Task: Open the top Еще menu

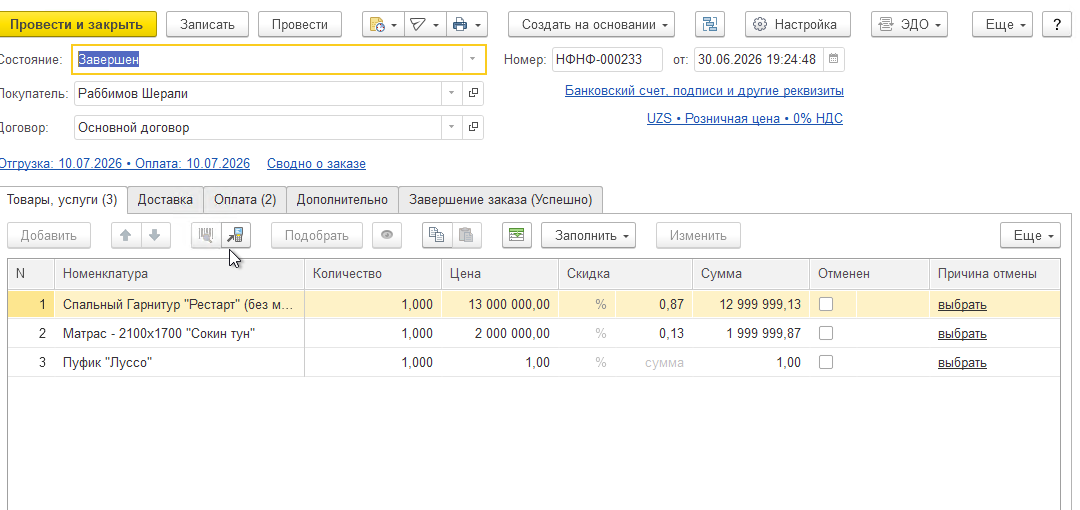Action: click(x=1003, y=25)
